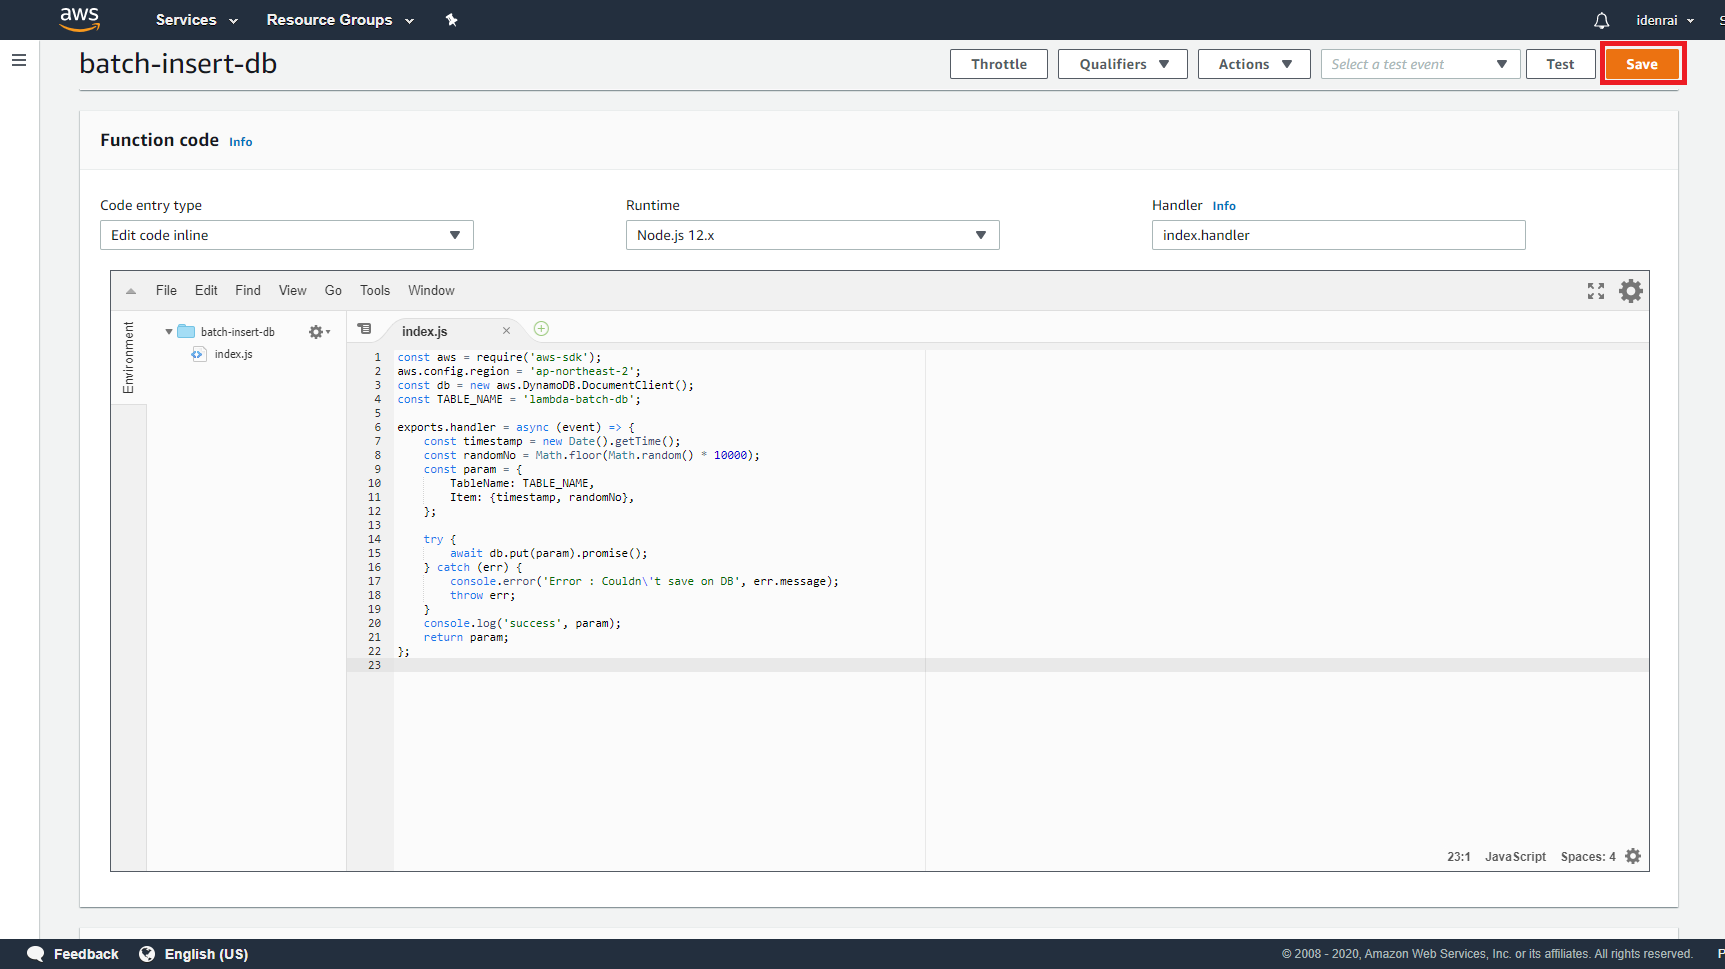Open the notifications bell icon
The image size is (1725, 969).
tap(1601, 20)
